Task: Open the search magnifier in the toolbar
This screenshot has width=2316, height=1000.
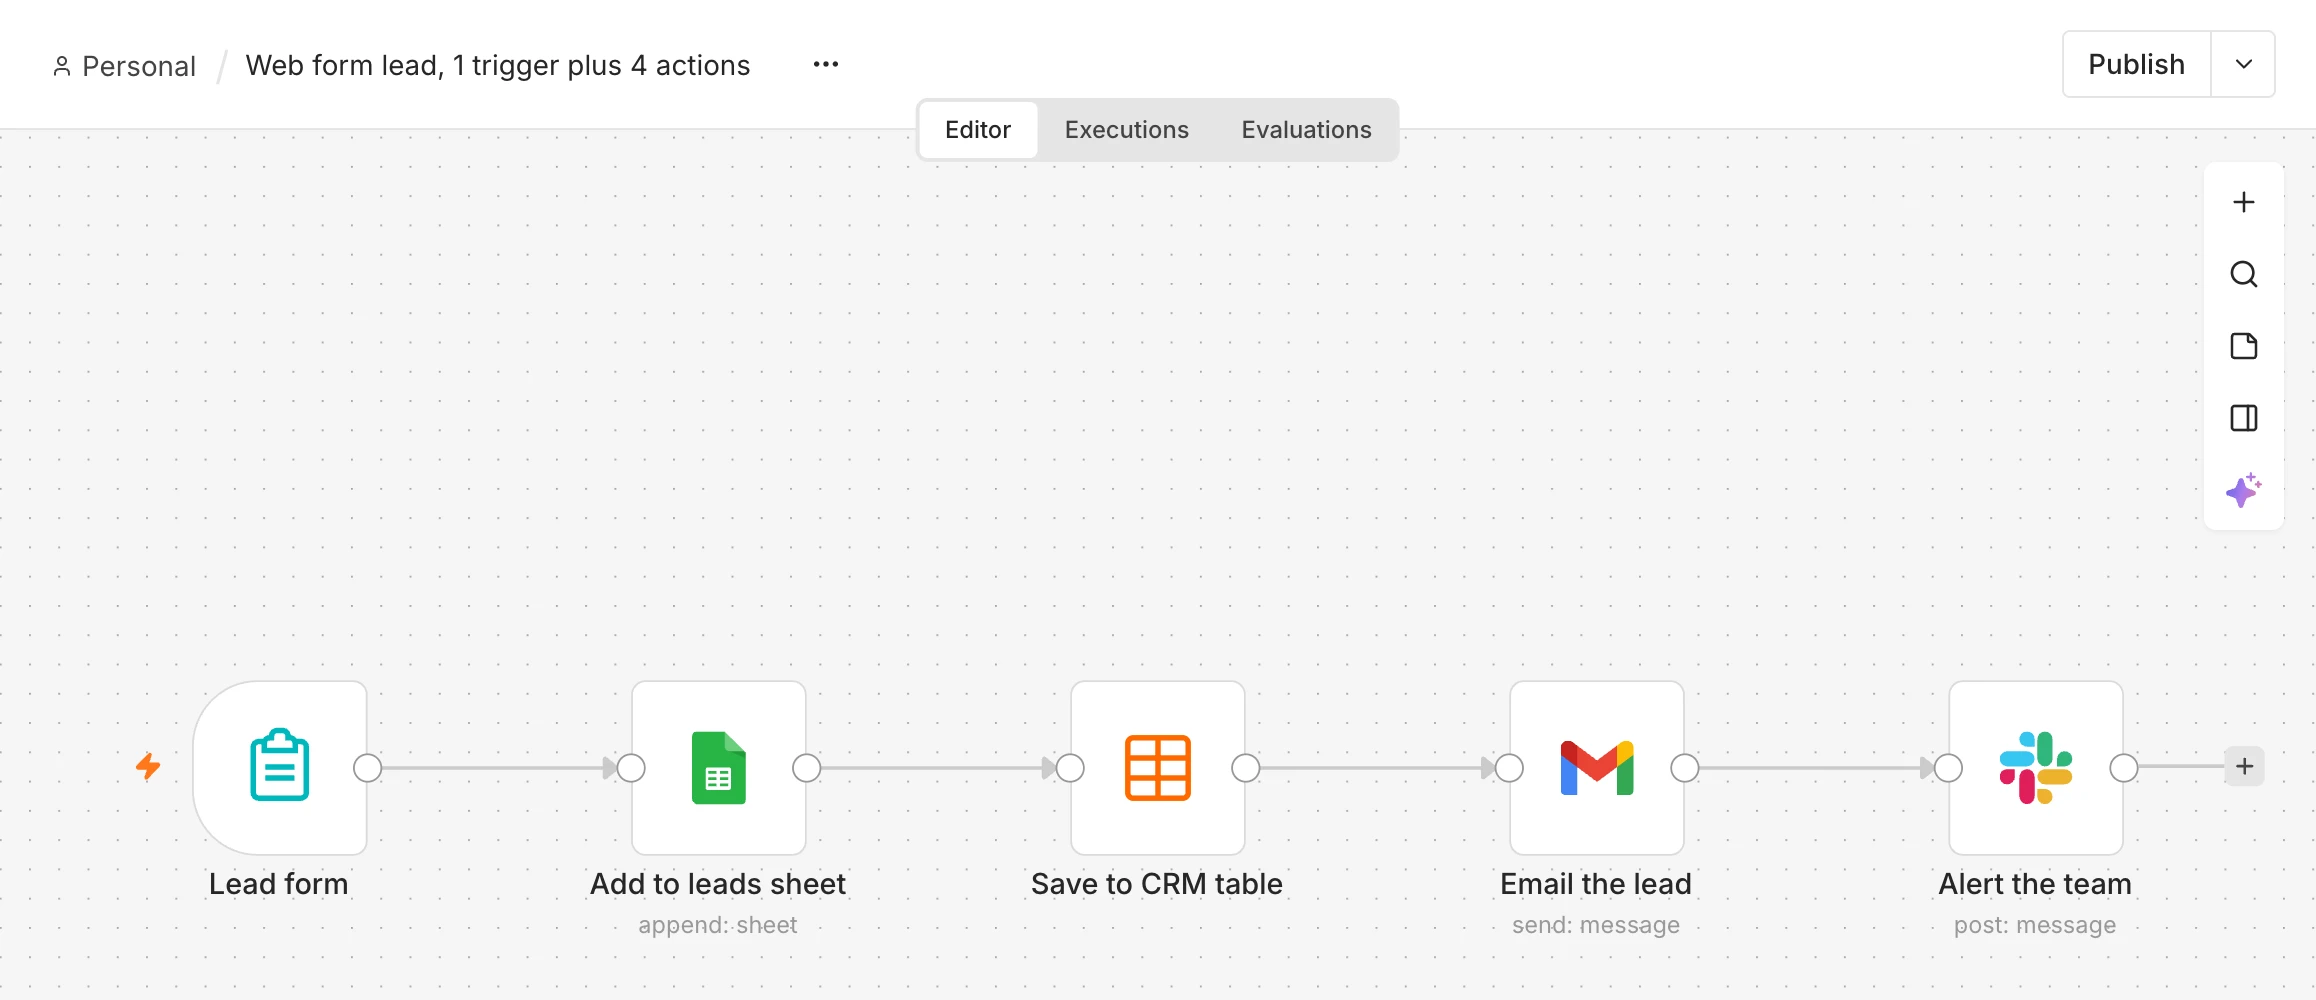Action: click(2244, 274)
